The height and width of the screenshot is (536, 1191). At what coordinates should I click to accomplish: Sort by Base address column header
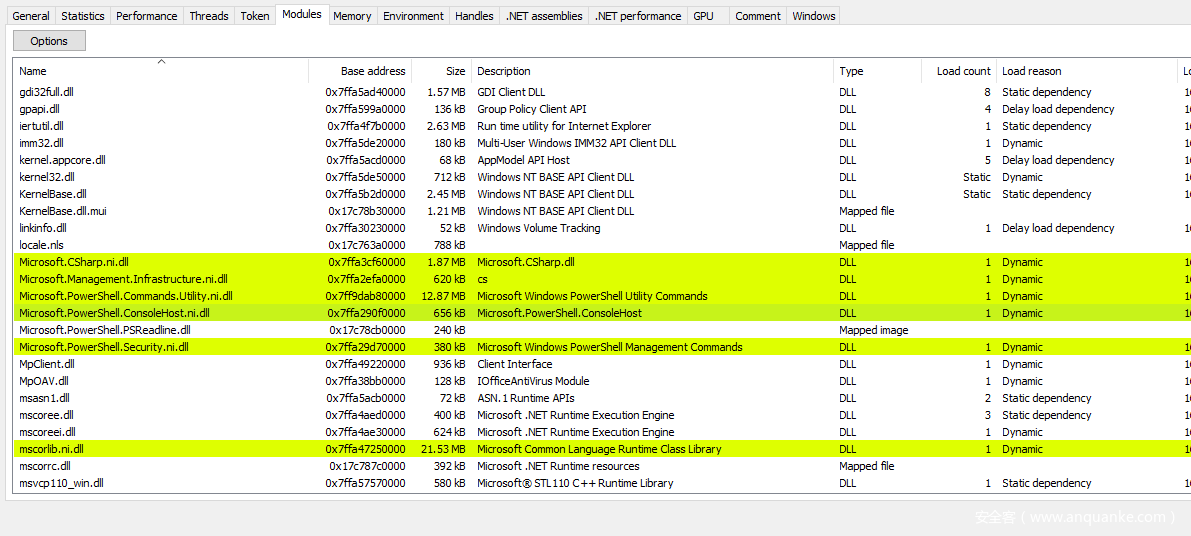pos(372,71)
